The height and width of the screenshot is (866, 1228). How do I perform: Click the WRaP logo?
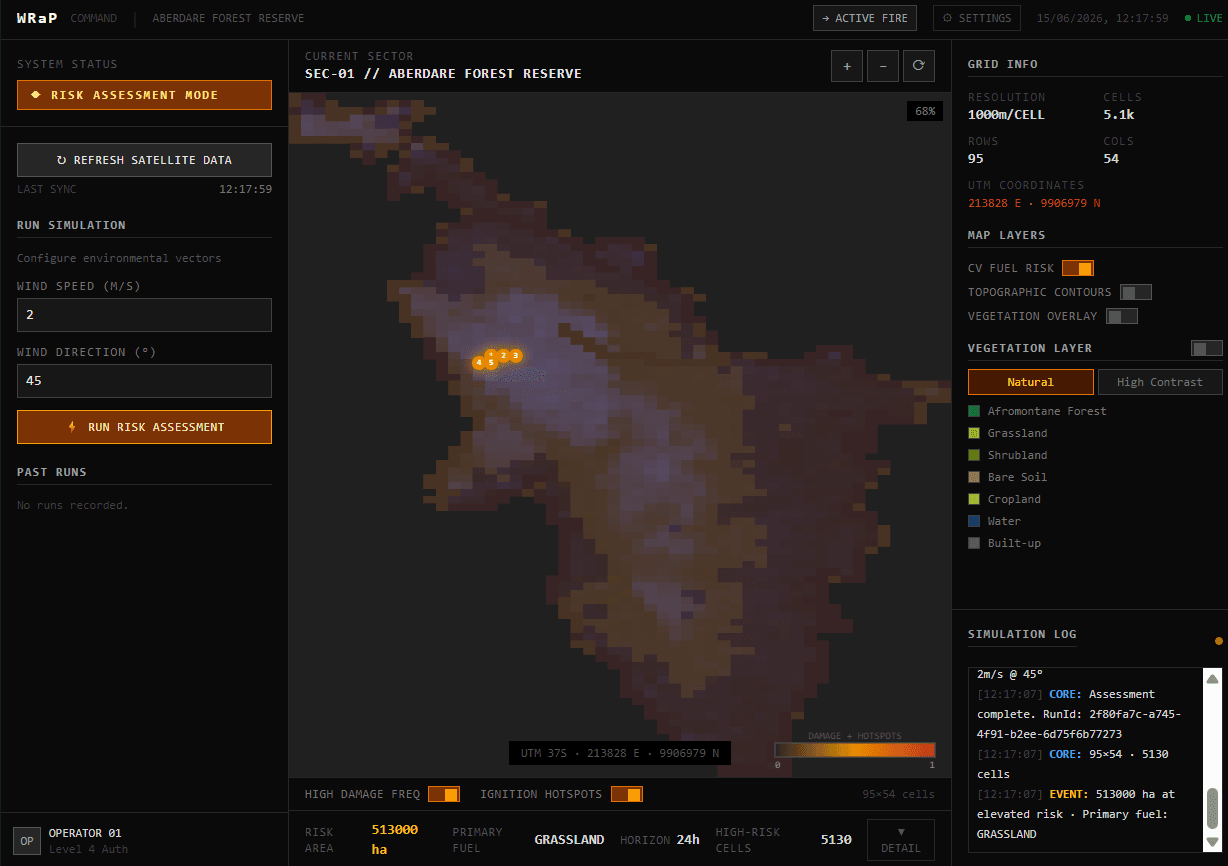tap(38, 18)
